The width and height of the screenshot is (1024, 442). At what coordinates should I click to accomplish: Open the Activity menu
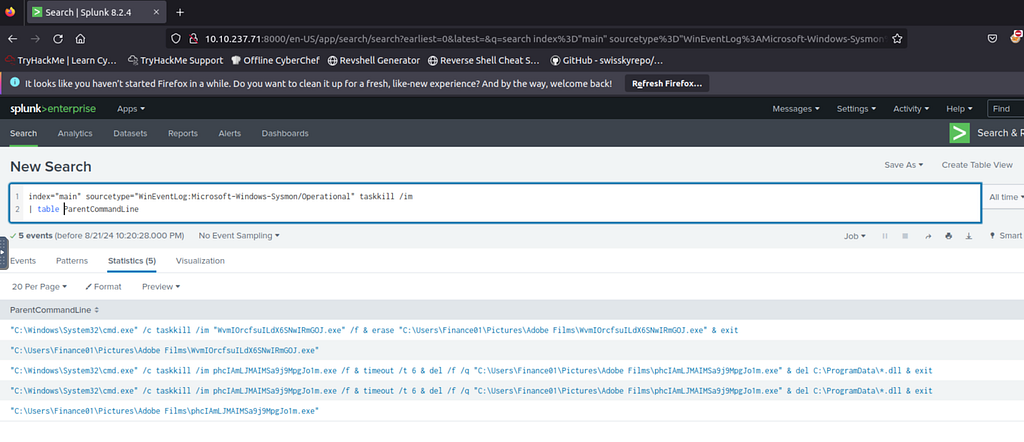[x=911, y=108]
